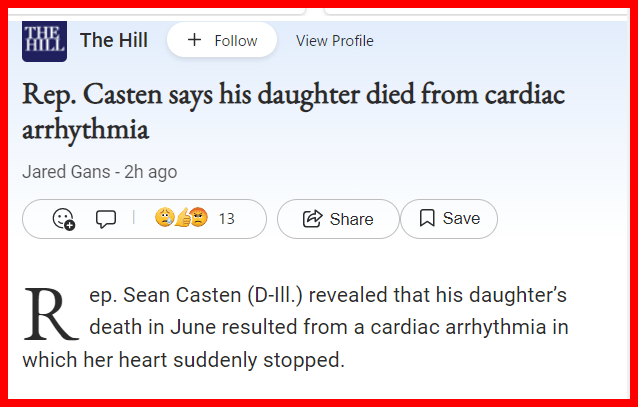Click the bookmark icon in Save

click(x=427, y=219)
